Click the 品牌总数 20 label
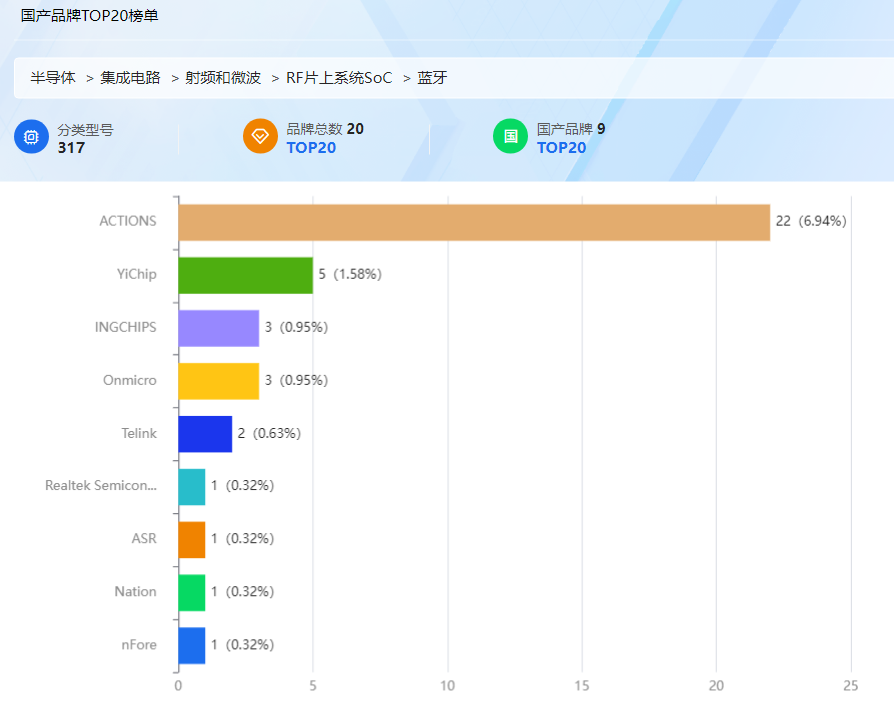Screen dimensions: 894x719 [x=325, y=129]
